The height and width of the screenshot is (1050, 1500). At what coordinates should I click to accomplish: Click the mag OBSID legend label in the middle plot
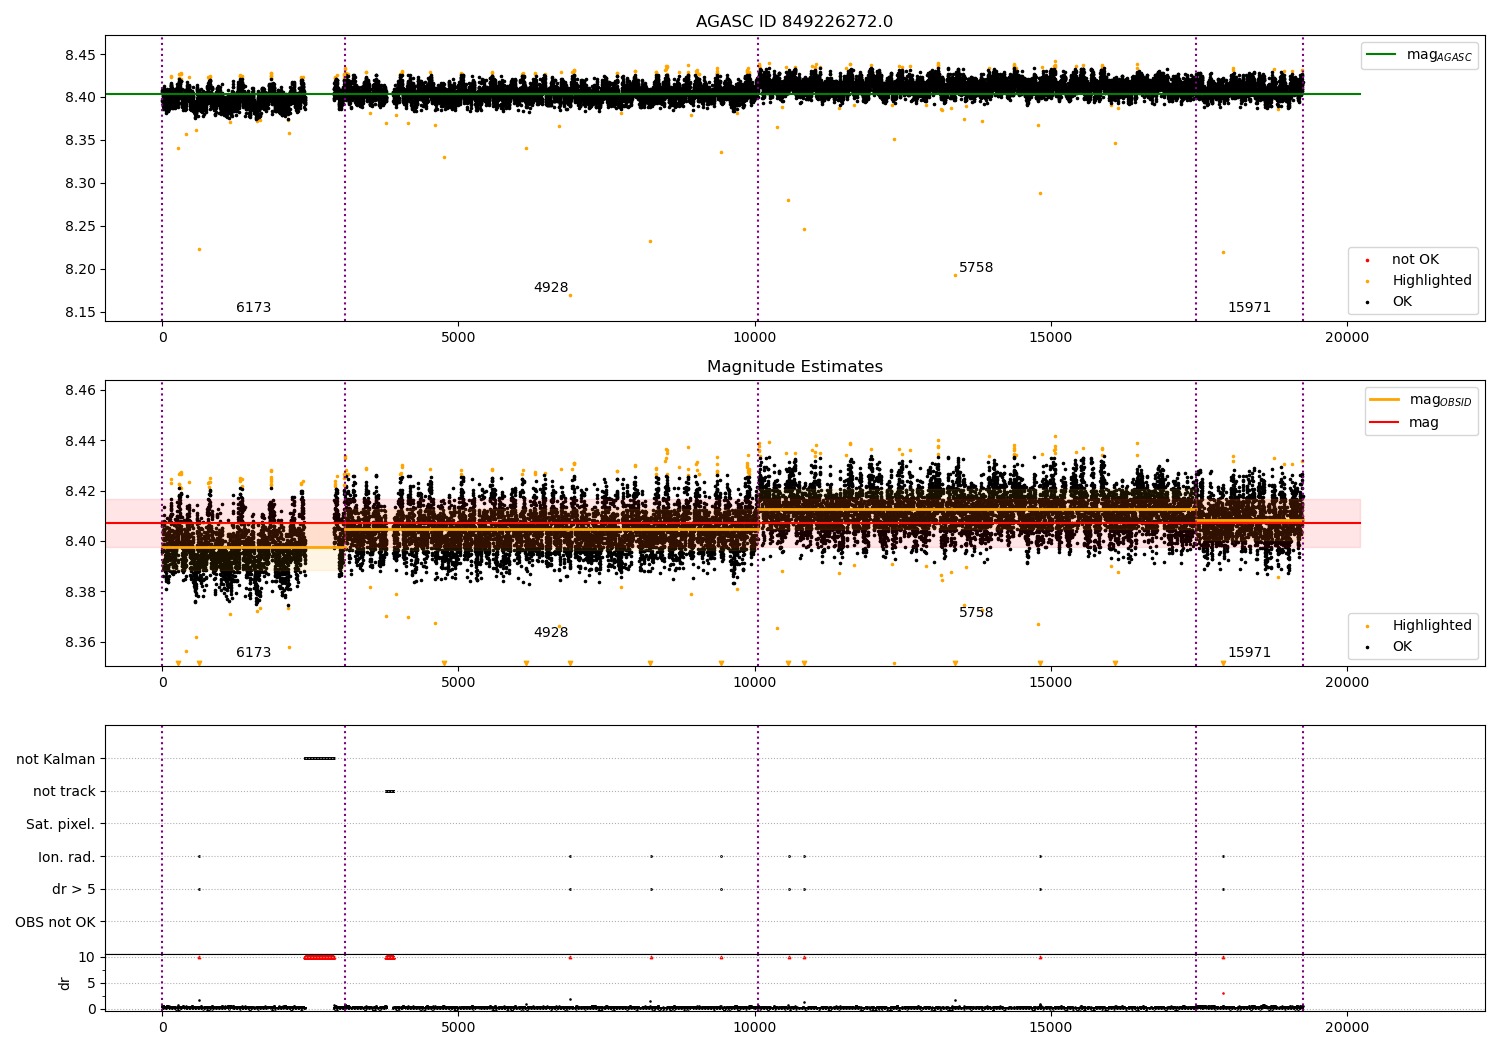[1440, 401]
